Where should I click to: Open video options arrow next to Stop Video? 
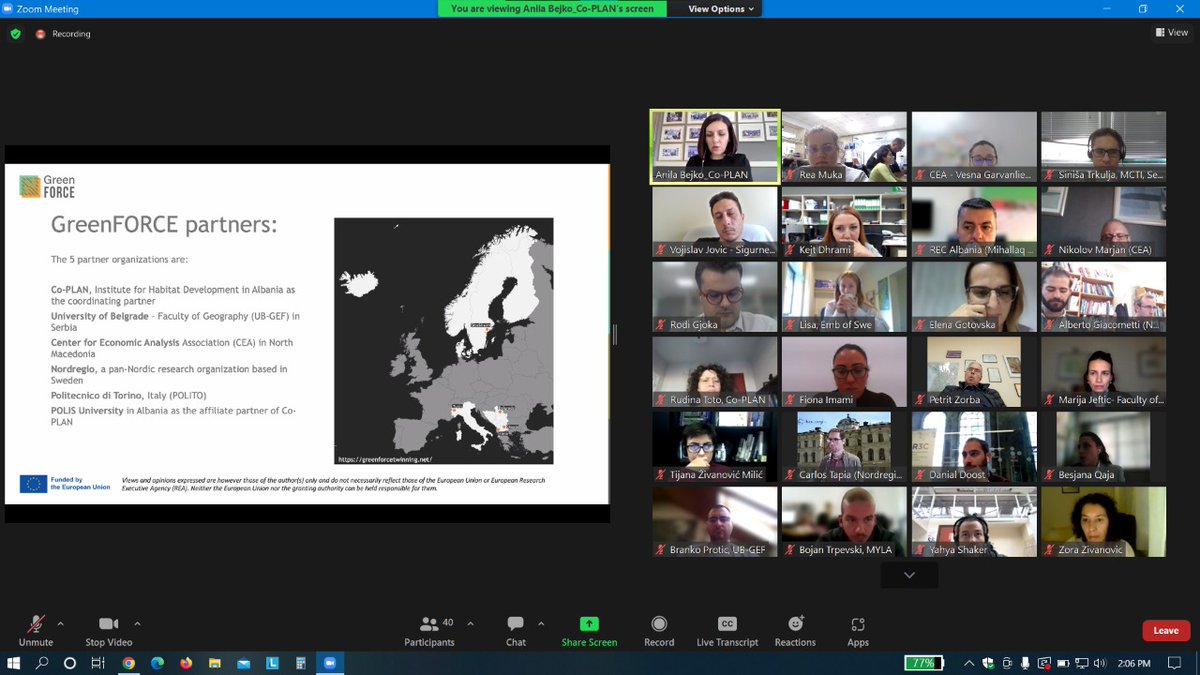(137, 623)
